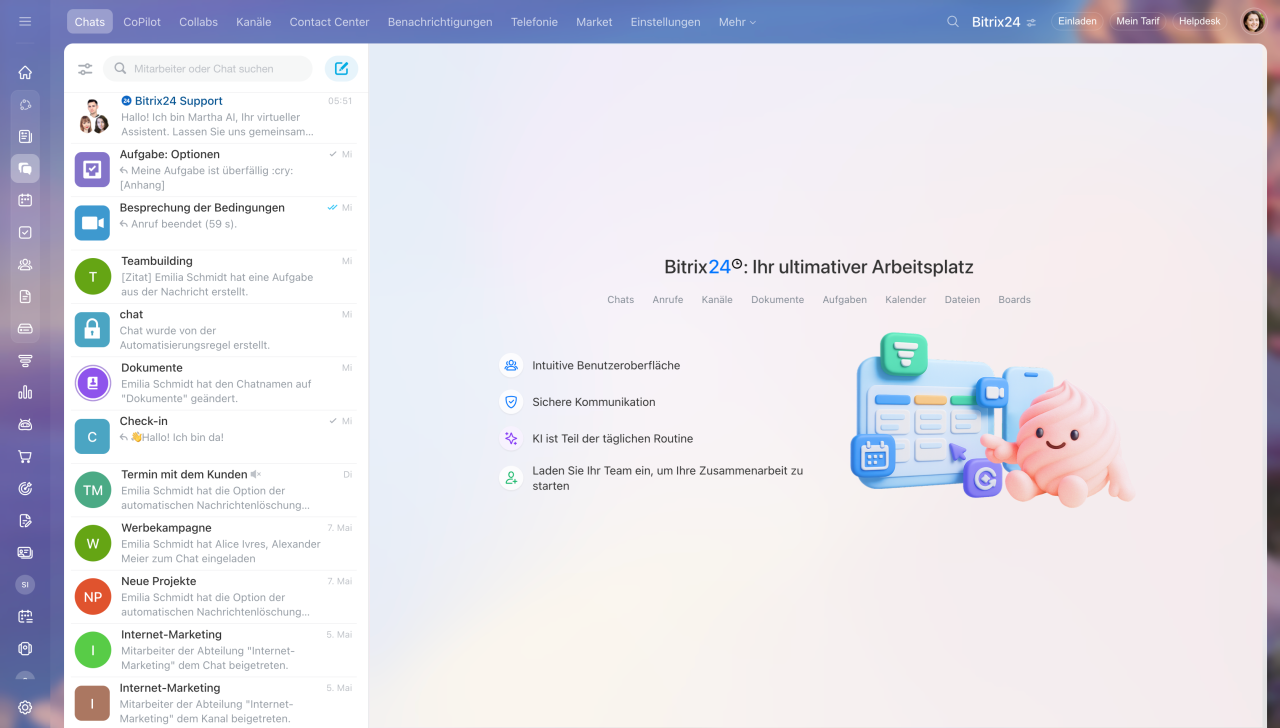
Task: Open the documents page icon in sidebar
Action: pos(25,296)
